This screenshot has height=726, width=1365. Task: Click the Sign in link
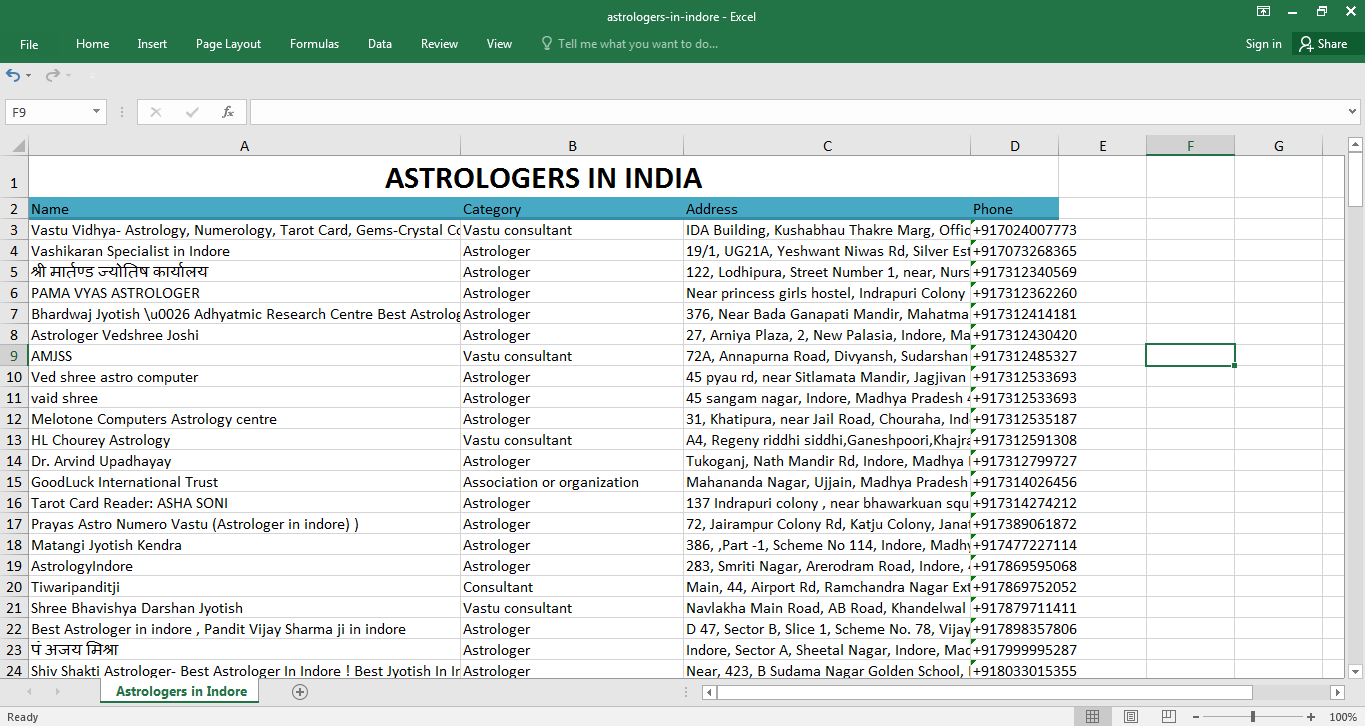[1263, 44]
